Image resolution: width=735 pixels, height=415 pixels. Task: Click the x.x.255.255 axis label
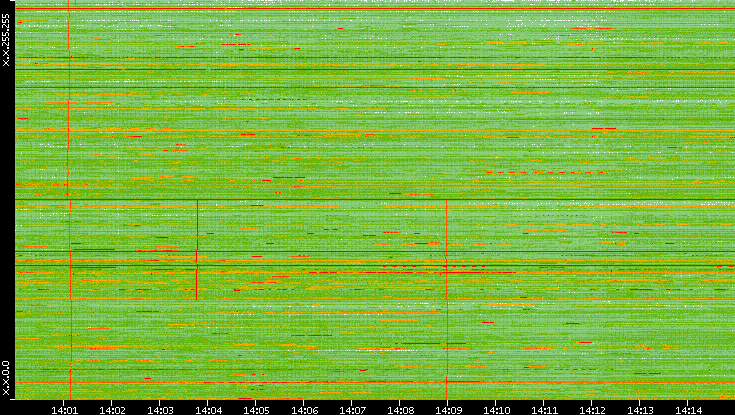click(x=6, y=40)
